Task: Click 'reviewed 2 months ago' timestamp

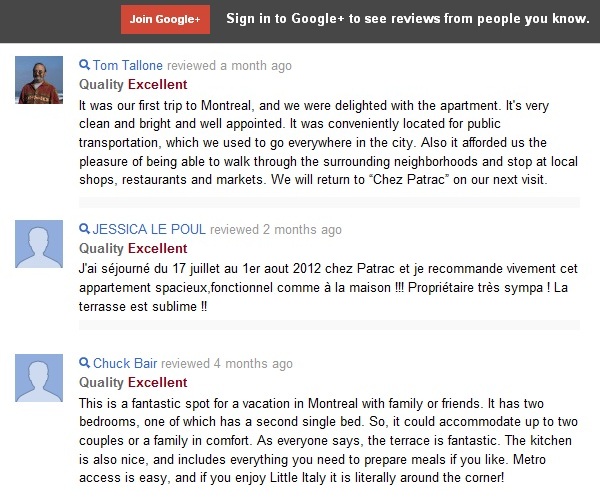Action: [x=276, y=230]
